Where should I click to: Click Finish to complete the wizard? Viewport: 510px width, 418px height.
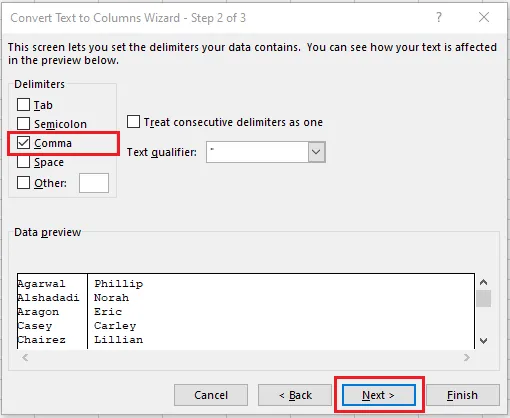(463, 395)
